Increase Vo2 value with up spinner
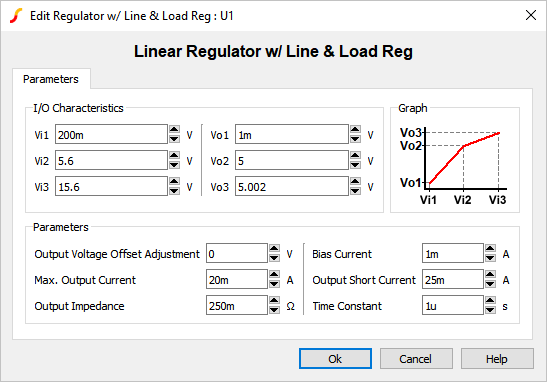The image size is (547, 382). [355, 156]
